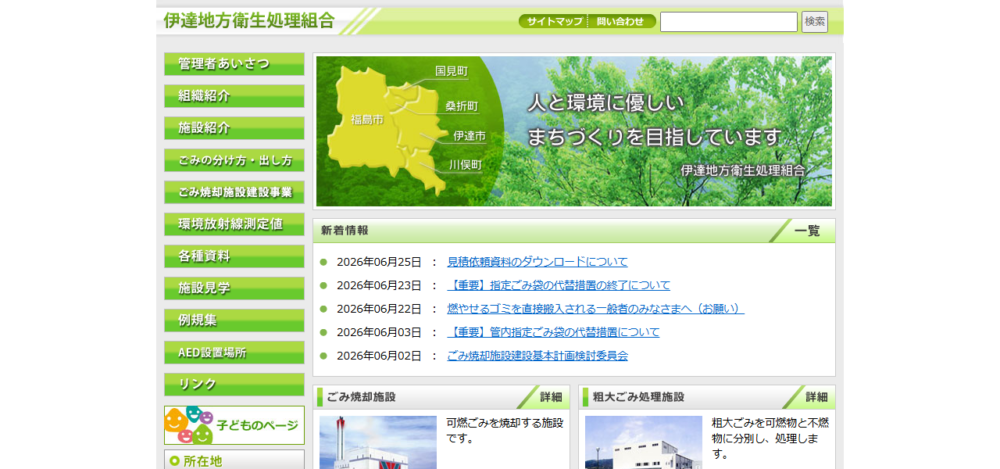Select AED設置場所 in the sidebar

point(234,352)
